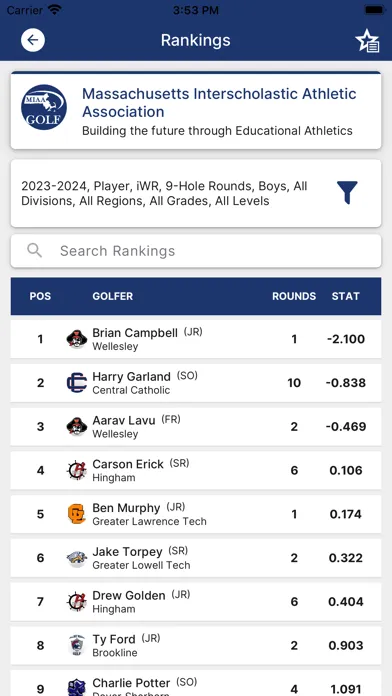Tap Greater Lowell Tech team logo

(76, 558)
